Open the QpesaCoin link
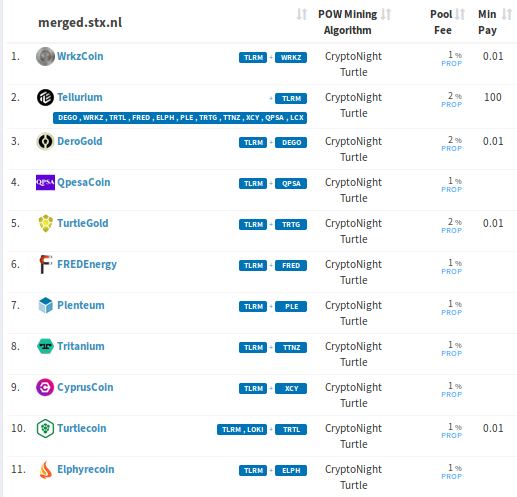 click(x=84, y=182)
